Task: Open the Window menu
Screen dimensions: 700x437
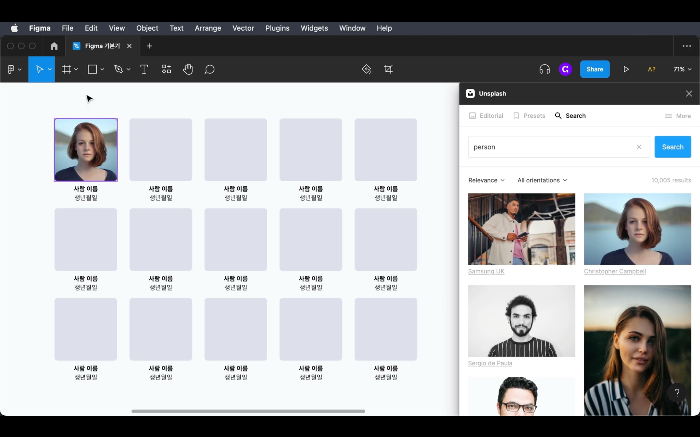Action: click(x=352, y=28)
